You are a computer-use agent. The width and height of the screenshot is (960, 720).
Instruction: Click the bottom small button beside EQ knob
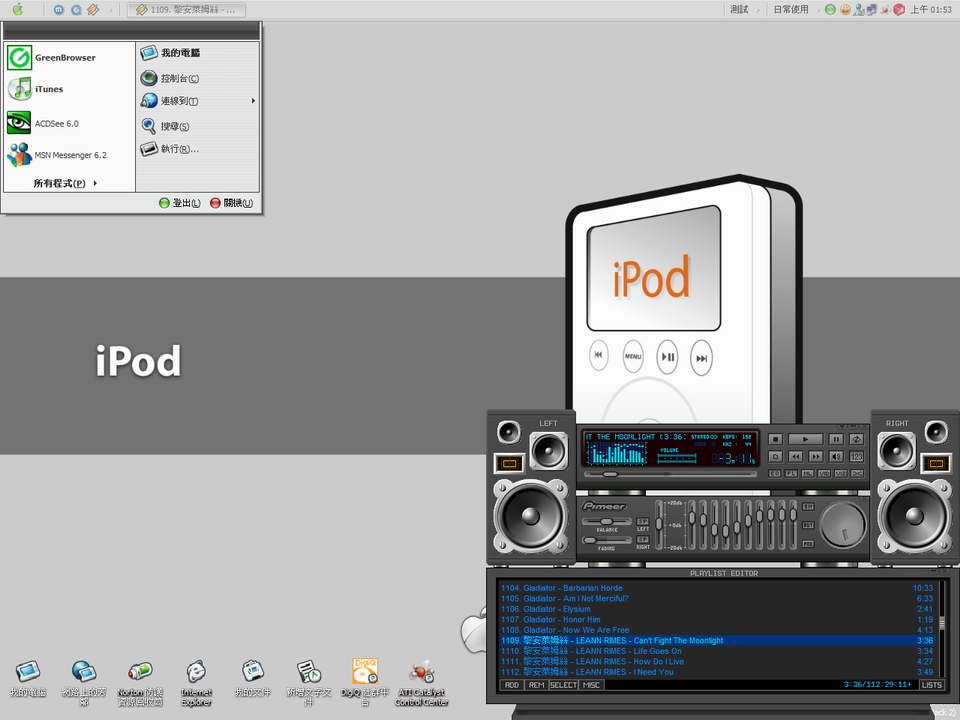[x=808, y=543]
